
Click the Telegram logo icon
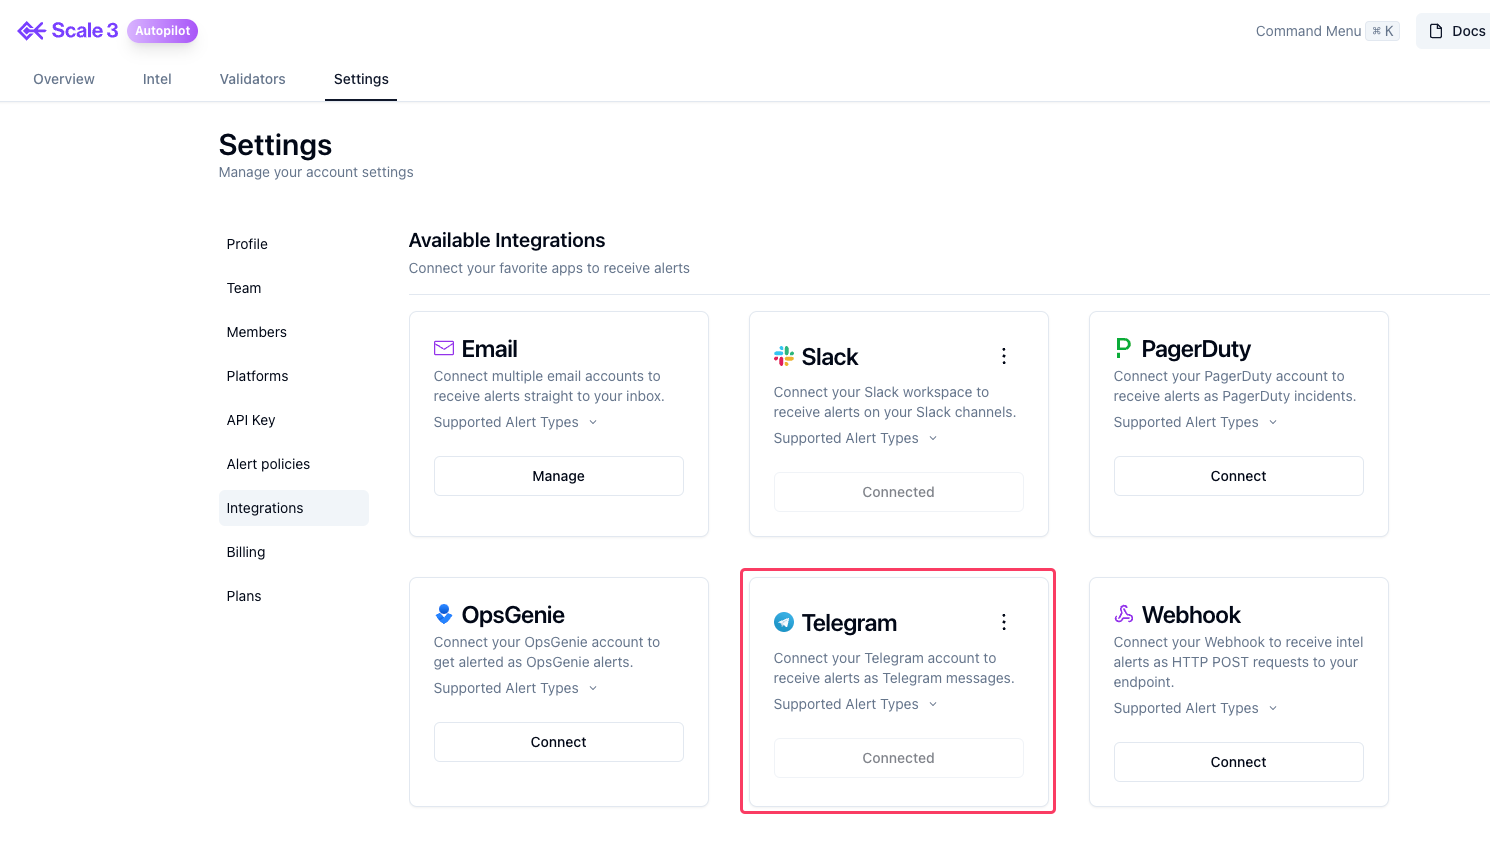[x=784, y=622]
